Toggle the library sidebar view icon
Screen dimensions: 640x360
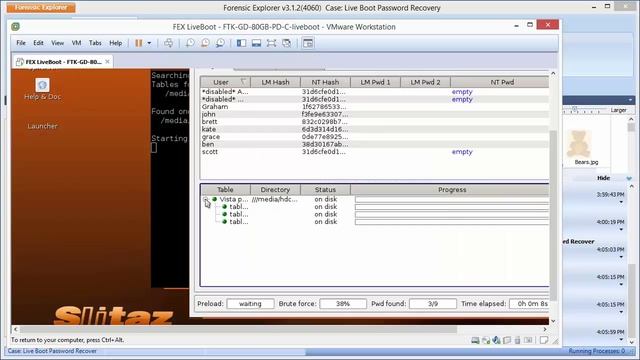pos(241,43)
